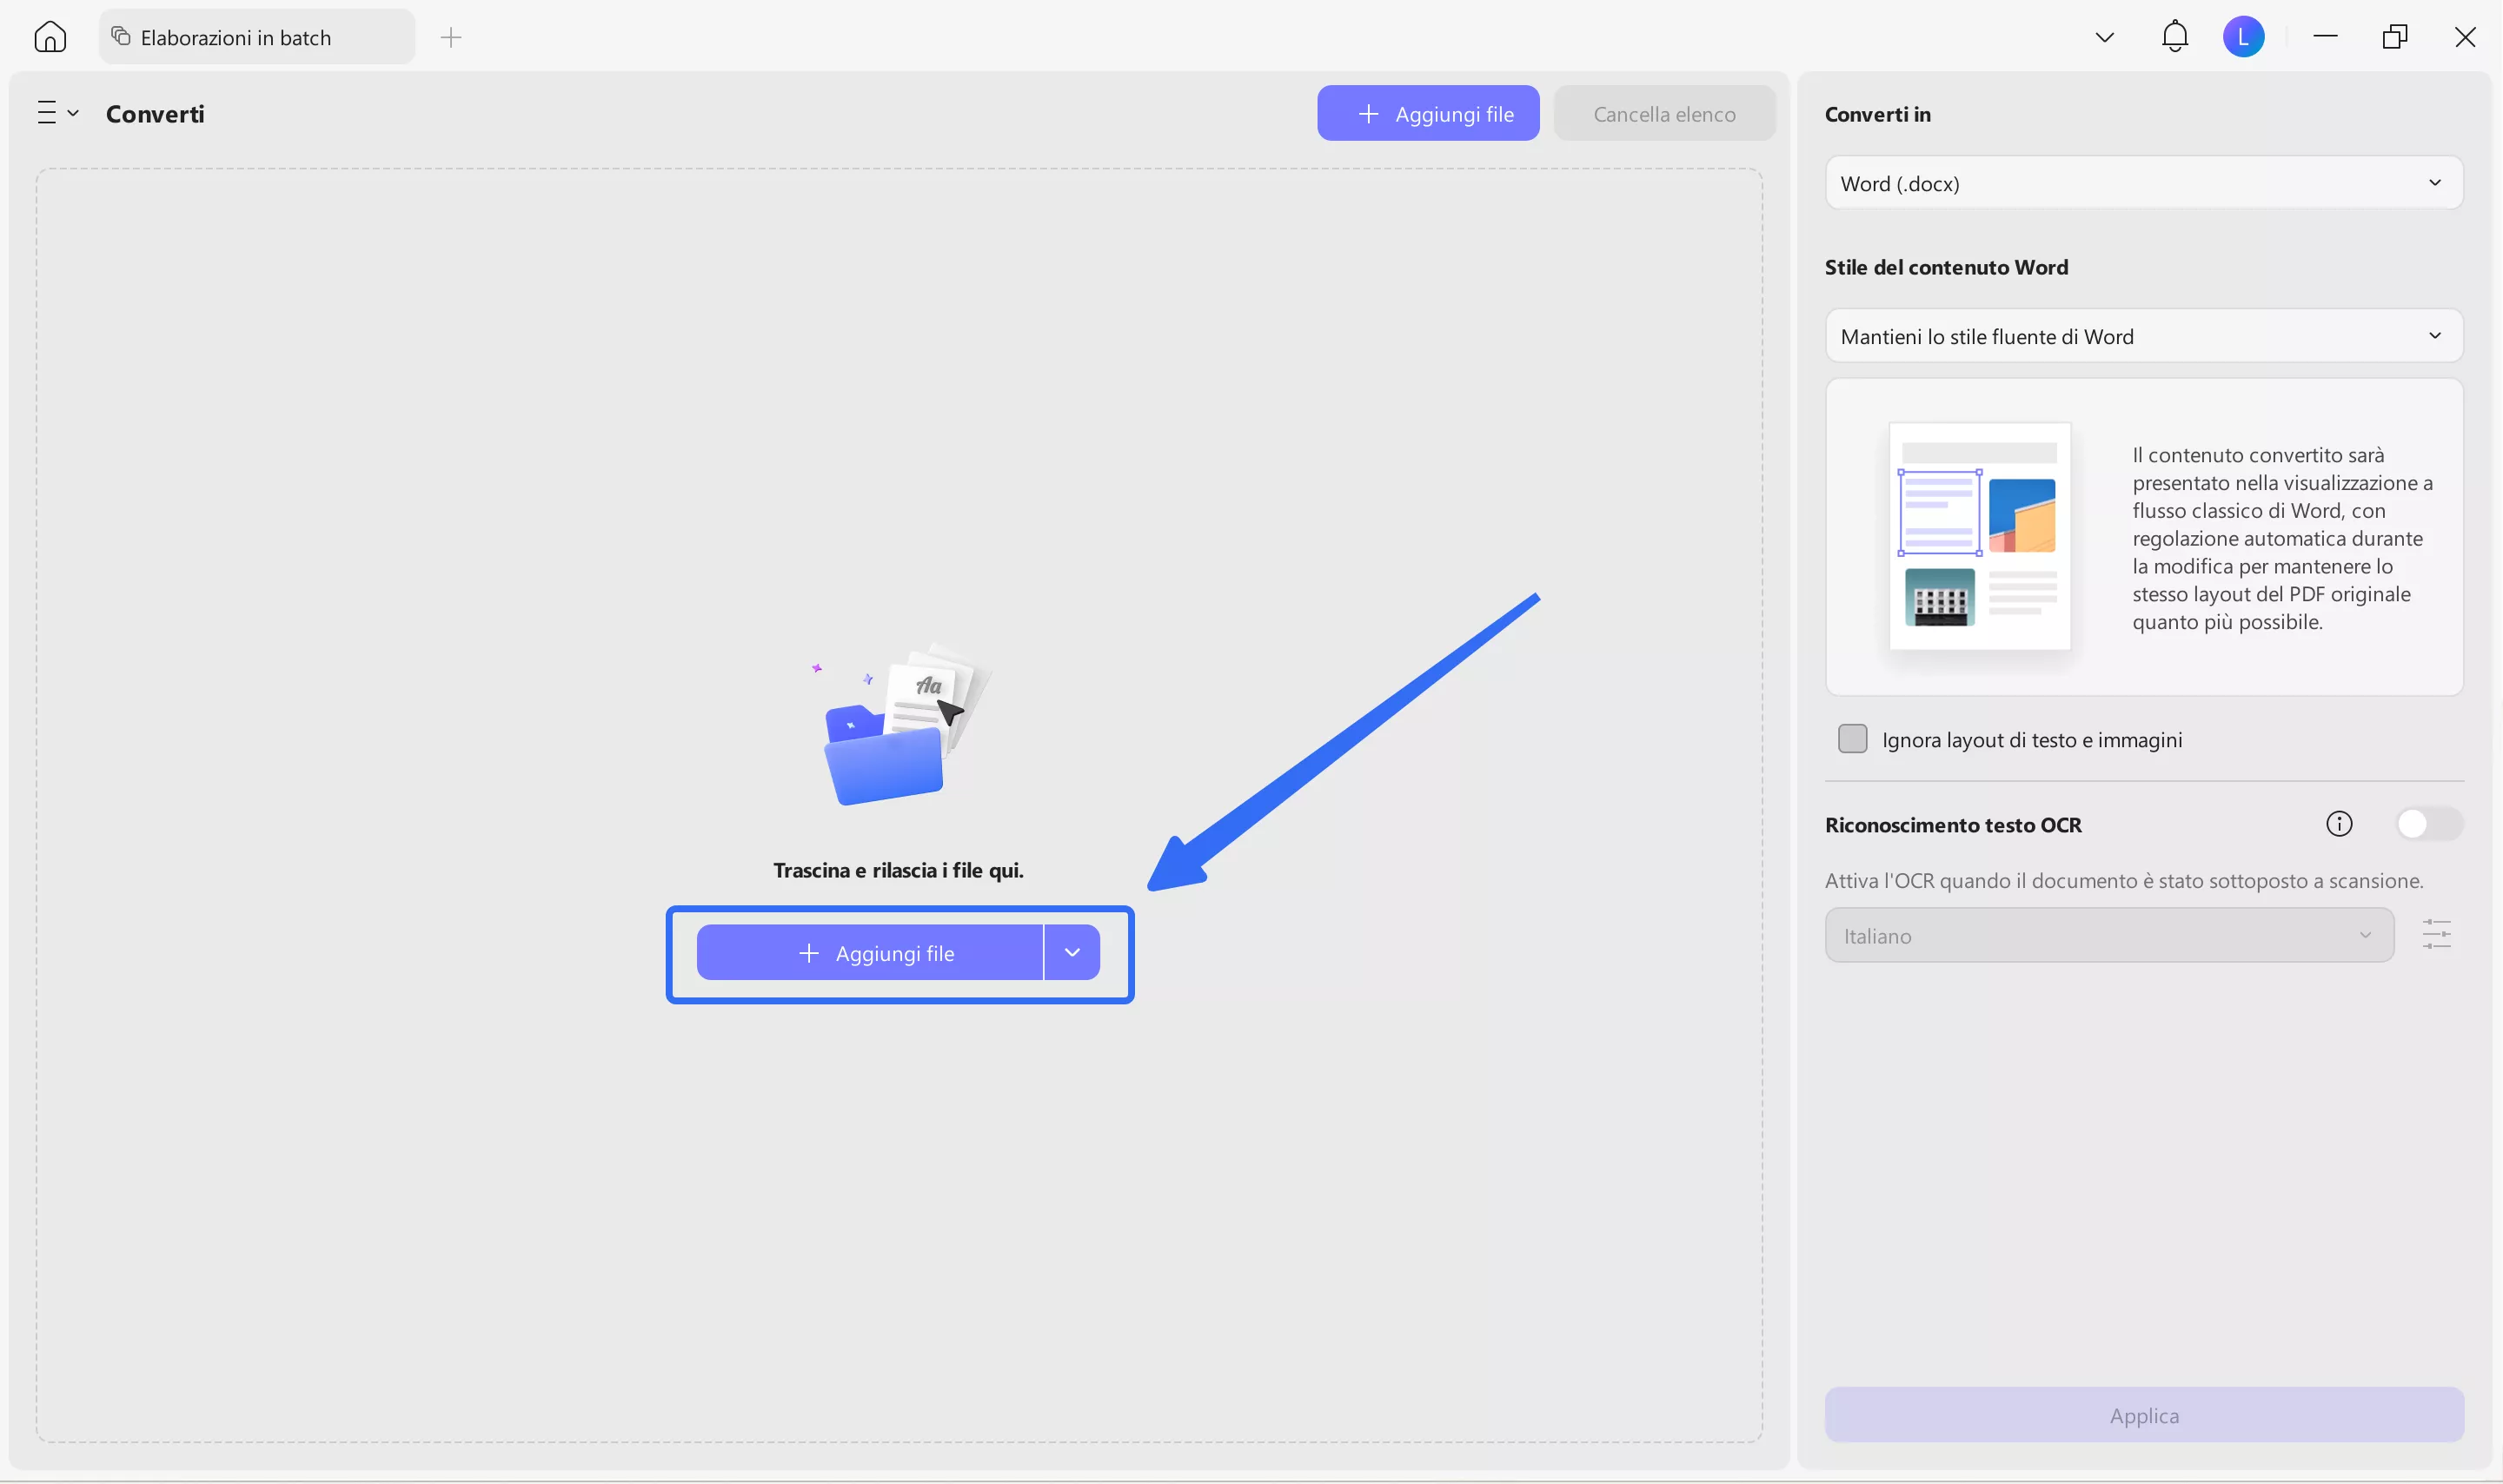The height and width of the screenshot is (1484, 2503).
Task: Open the notifications bell
Action: (x=2175, y=37)
